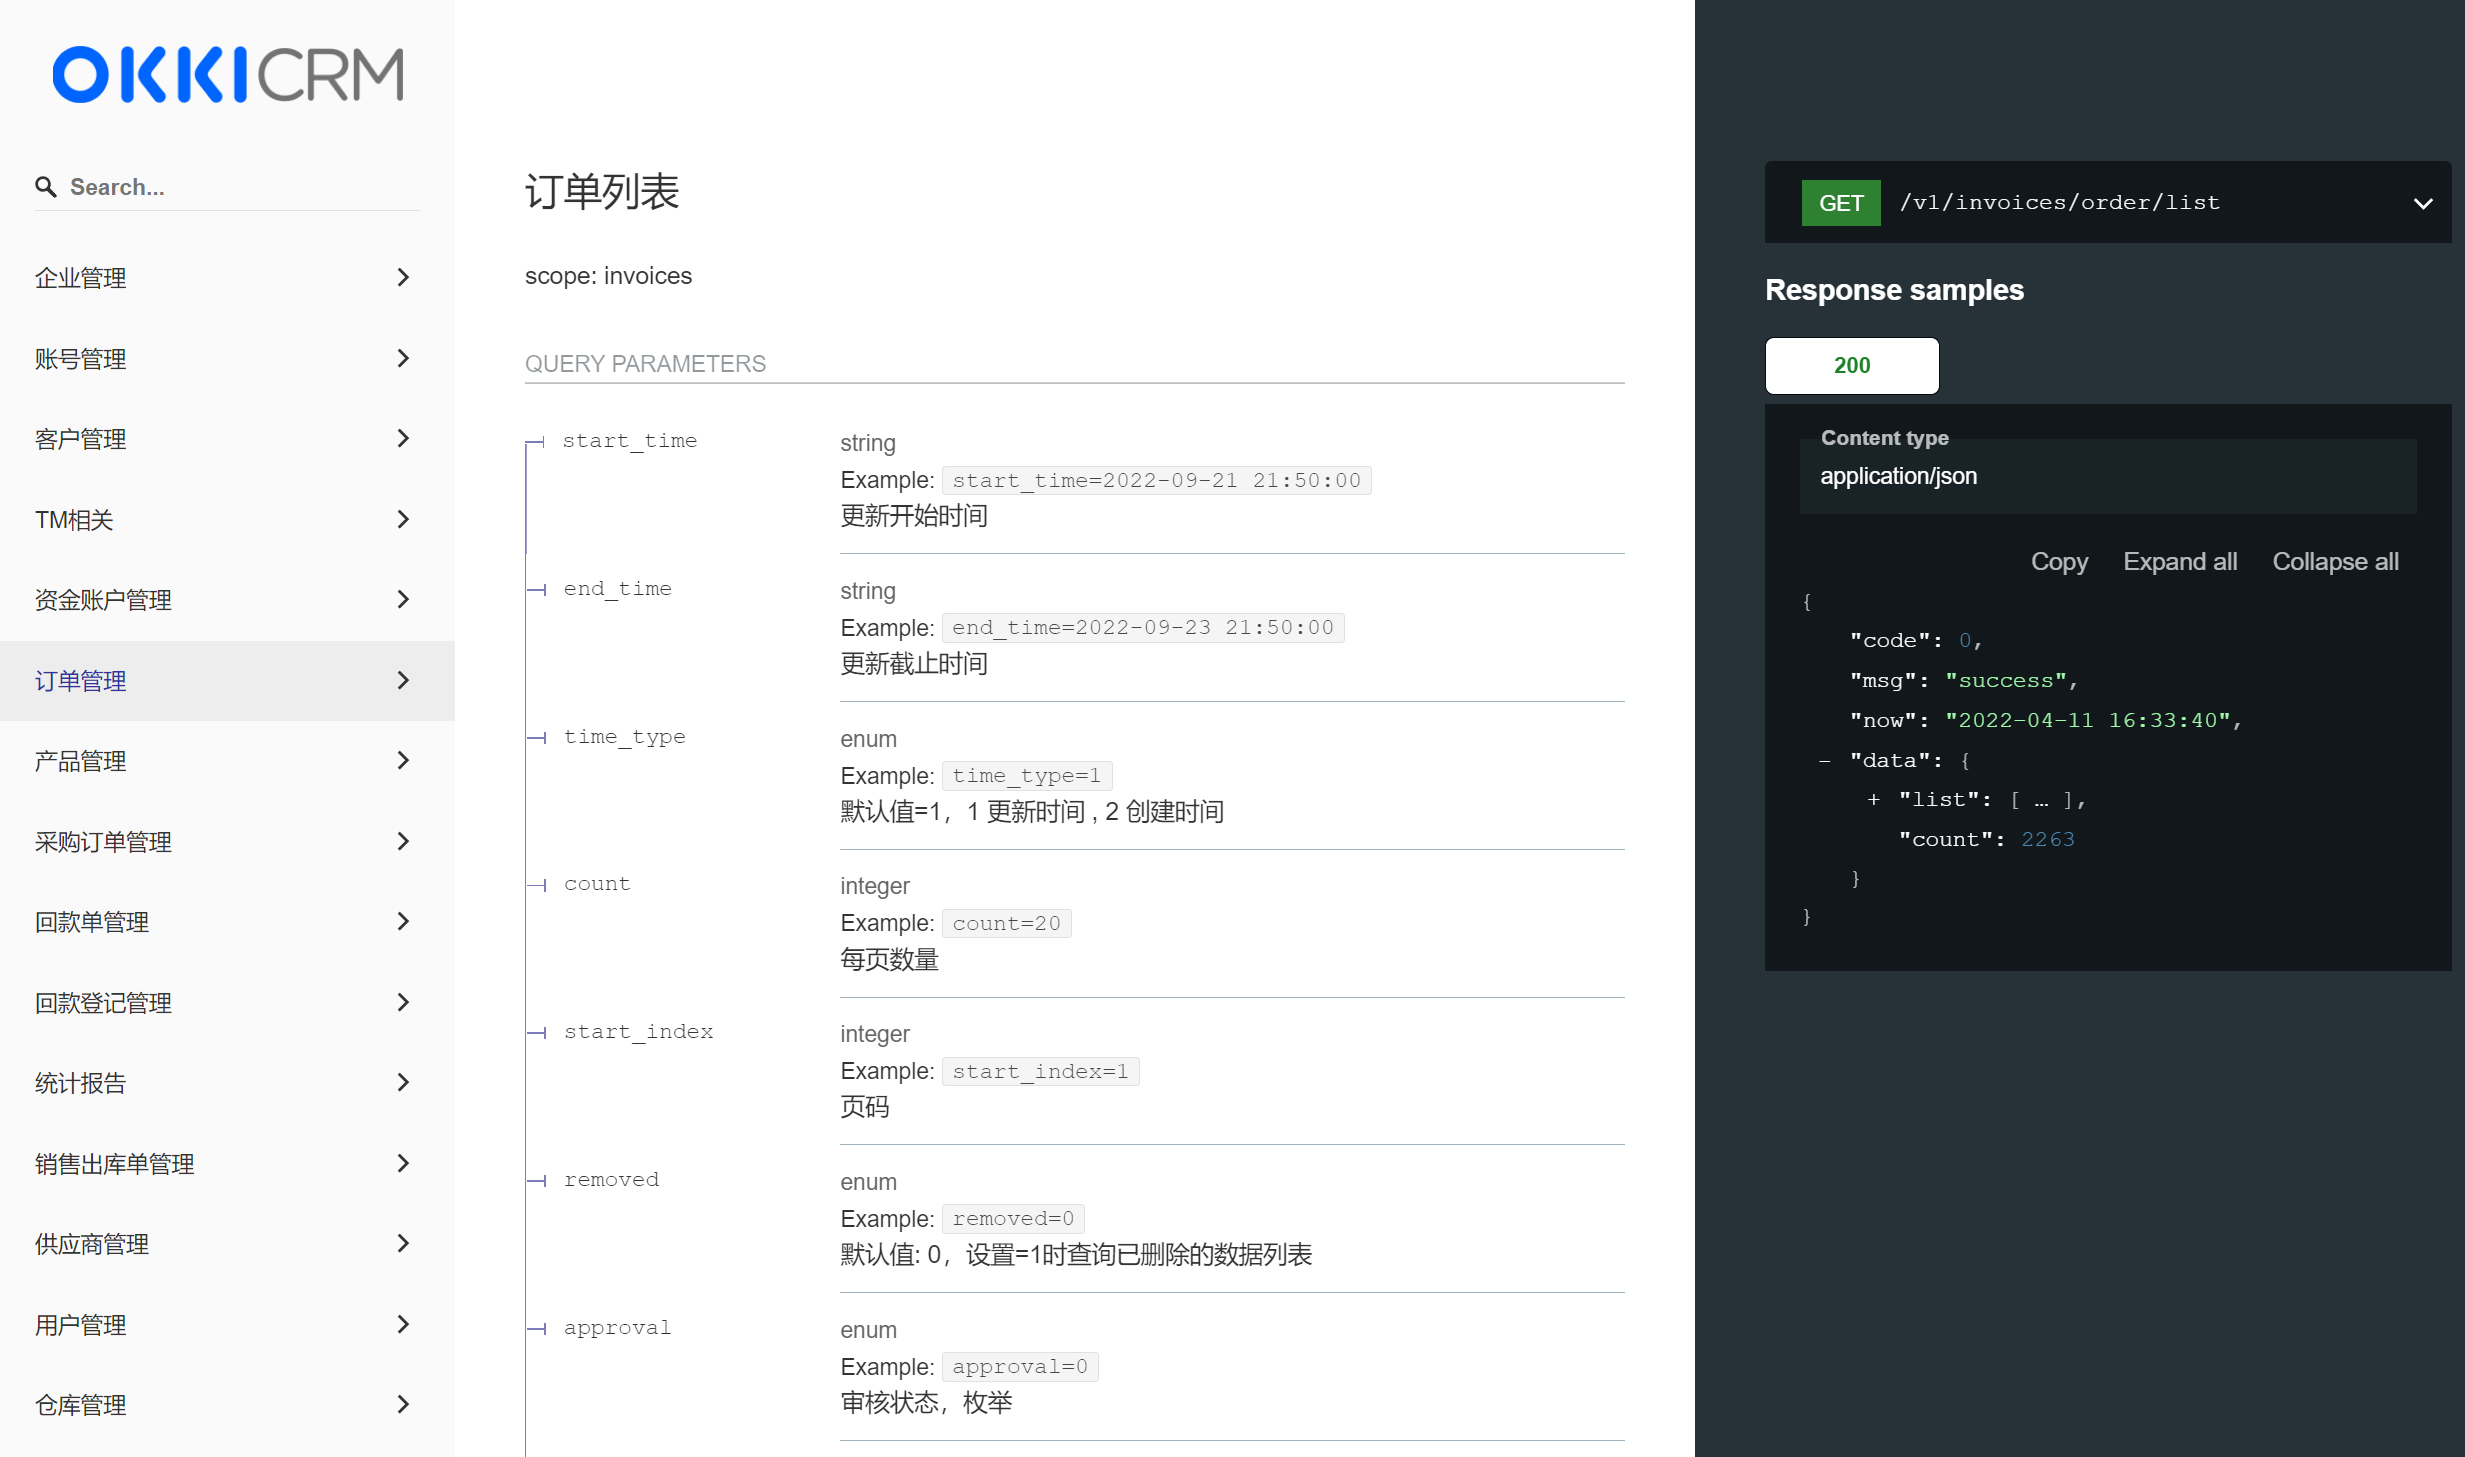Open the 企业管理 menu section

click(x=227, y=278)
